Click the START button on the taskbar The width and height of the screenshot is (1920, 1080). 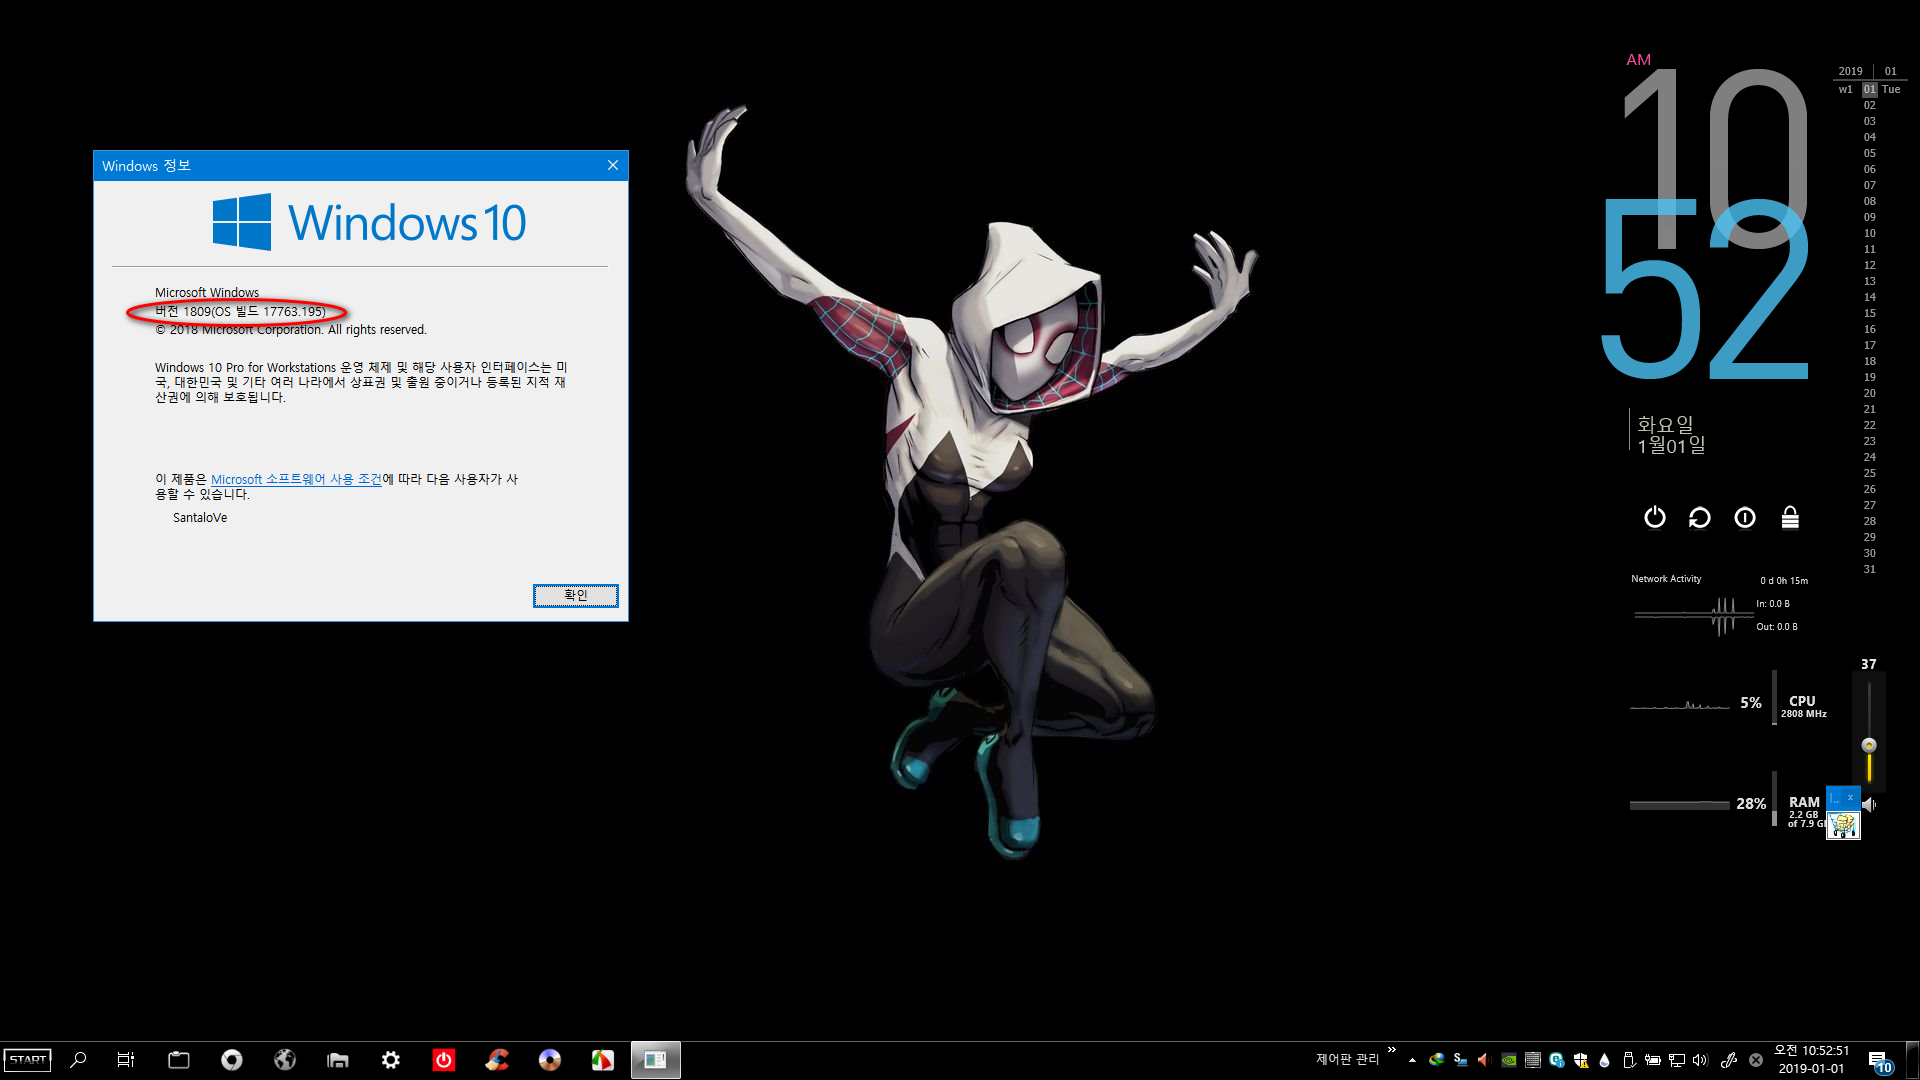click(27, 1060)
